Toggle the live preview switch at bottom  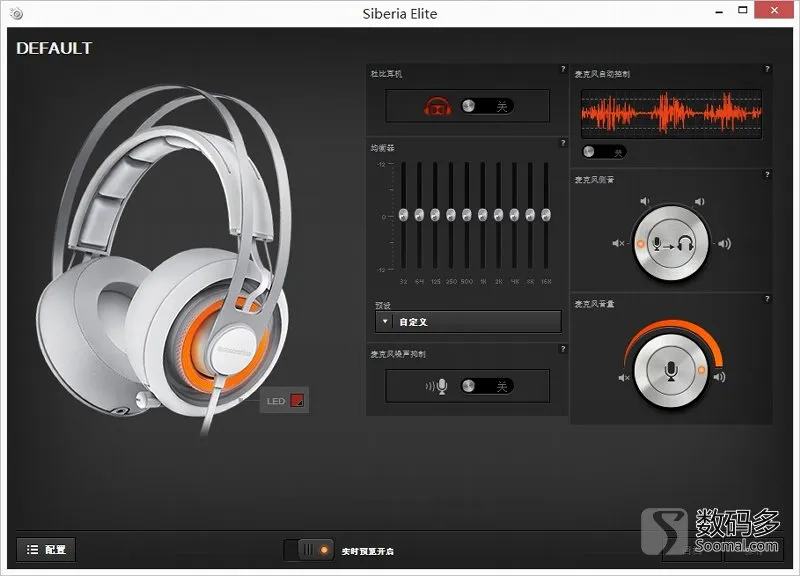click(309, 550)
